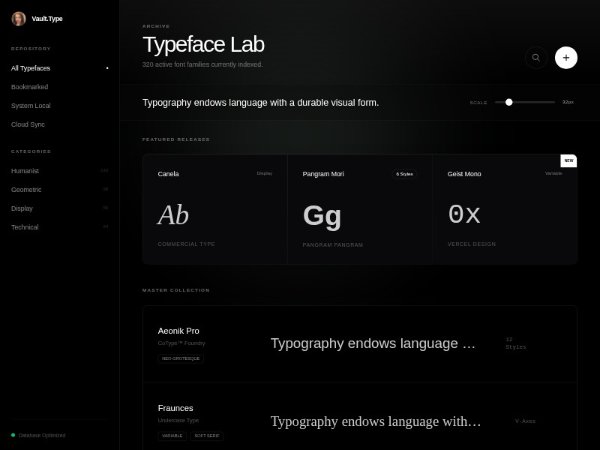Viewport: 600px width, 450px height.
Task: Click the Humanist category count
Action: pos(104,171)
